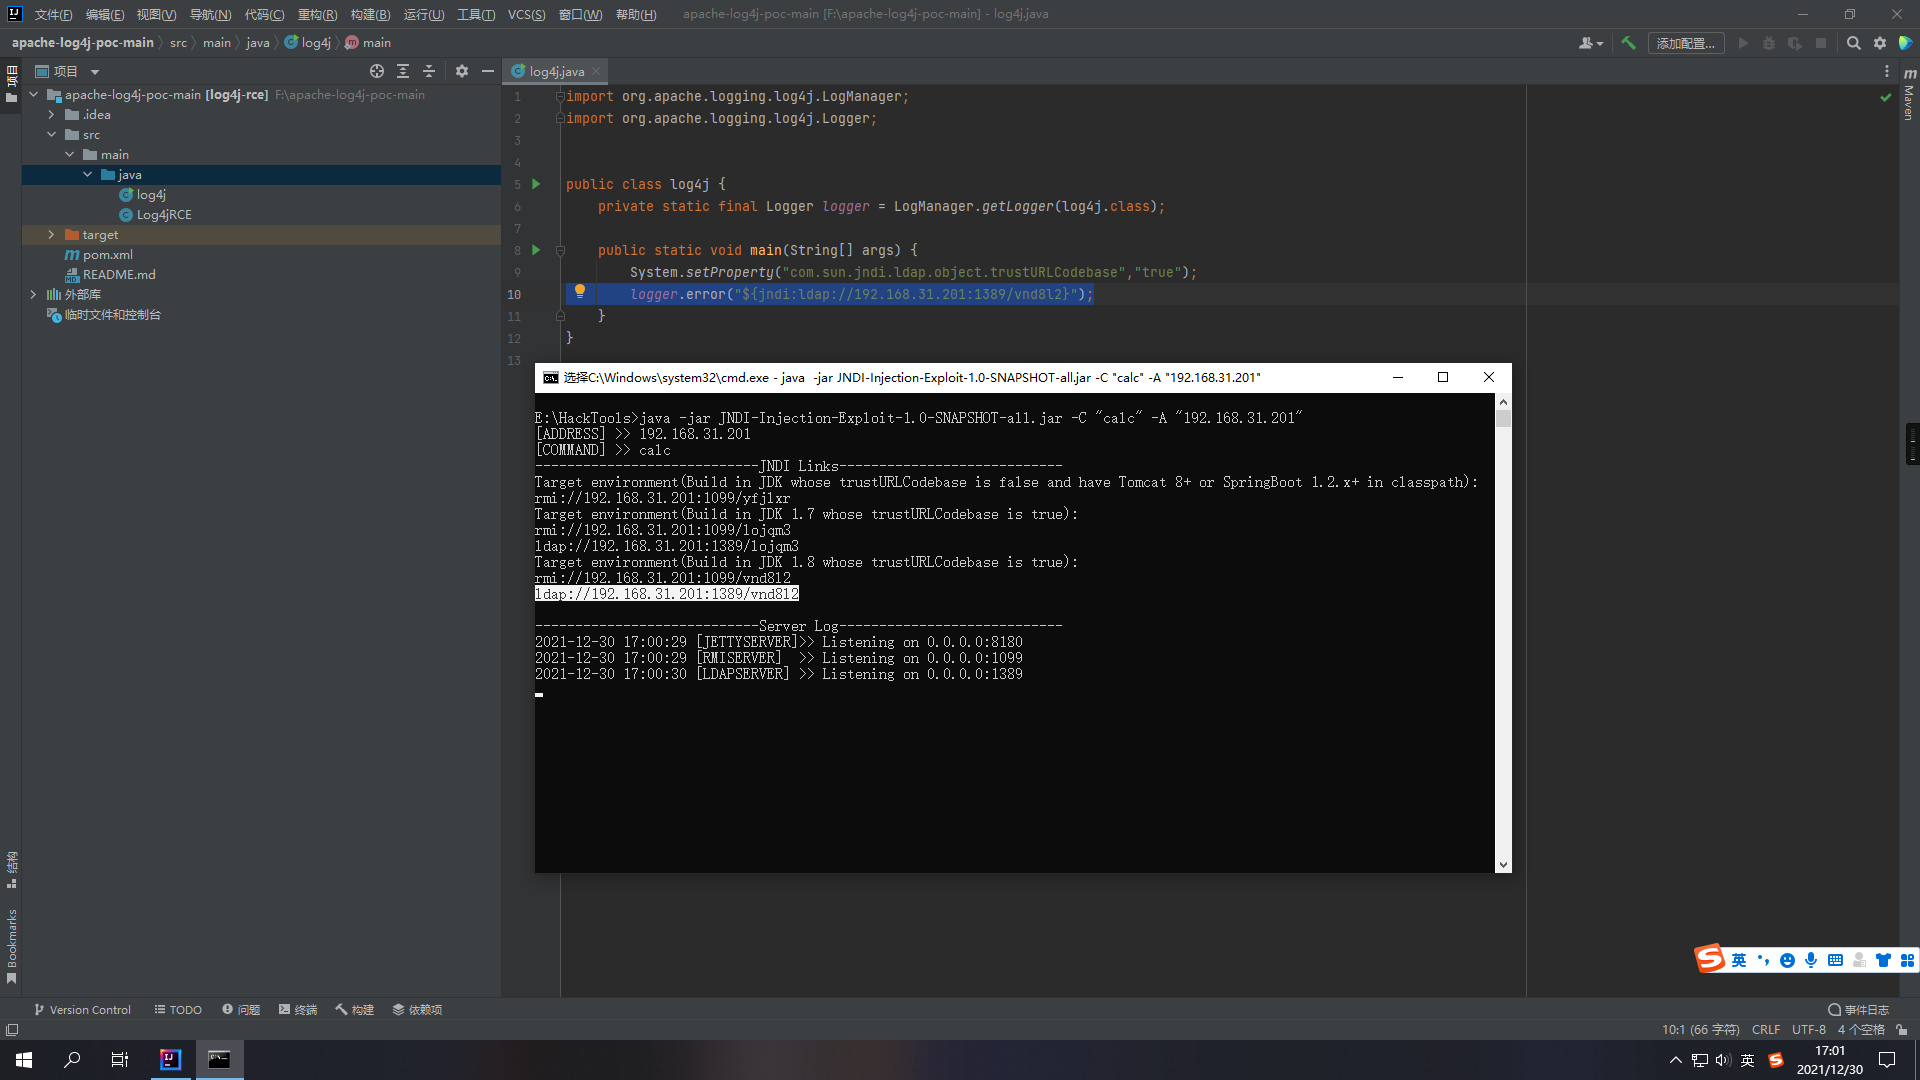Image resolution: width=1920 pixels, height=1080 pixels.
Task: Run class log4j via green gutter arrow
Action: pyautogui.click(x=536, y=184)
